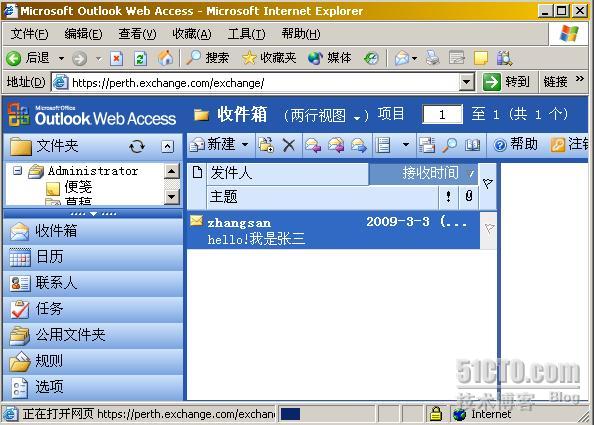Image resolution: width=594 pixels, height=425 pixels.
Task: Open the Contacts (联系人) shortcut
Action: click(93, 283)
